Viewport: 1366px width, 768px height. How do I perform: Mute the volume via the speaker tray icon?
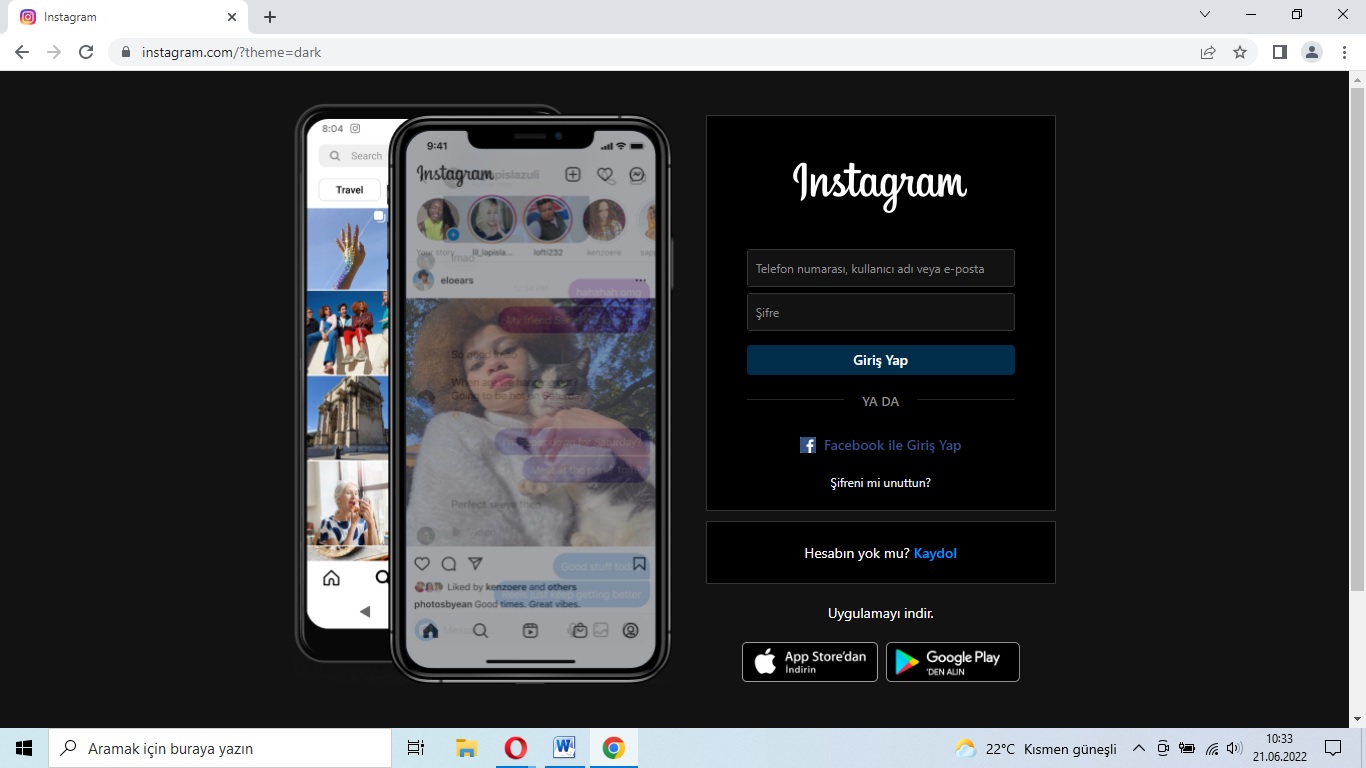pos(1232,747)
